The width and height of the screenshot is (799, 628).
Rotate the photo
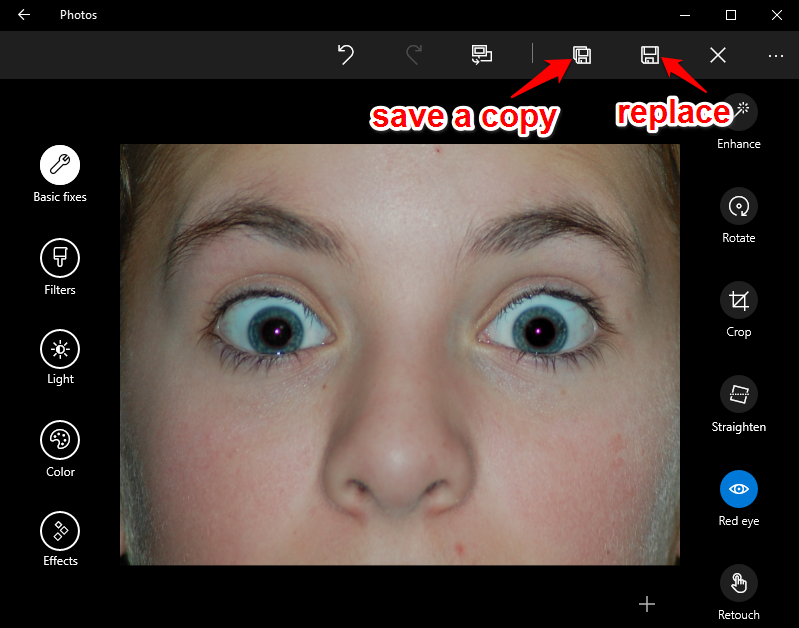click(x=739, y=206)
